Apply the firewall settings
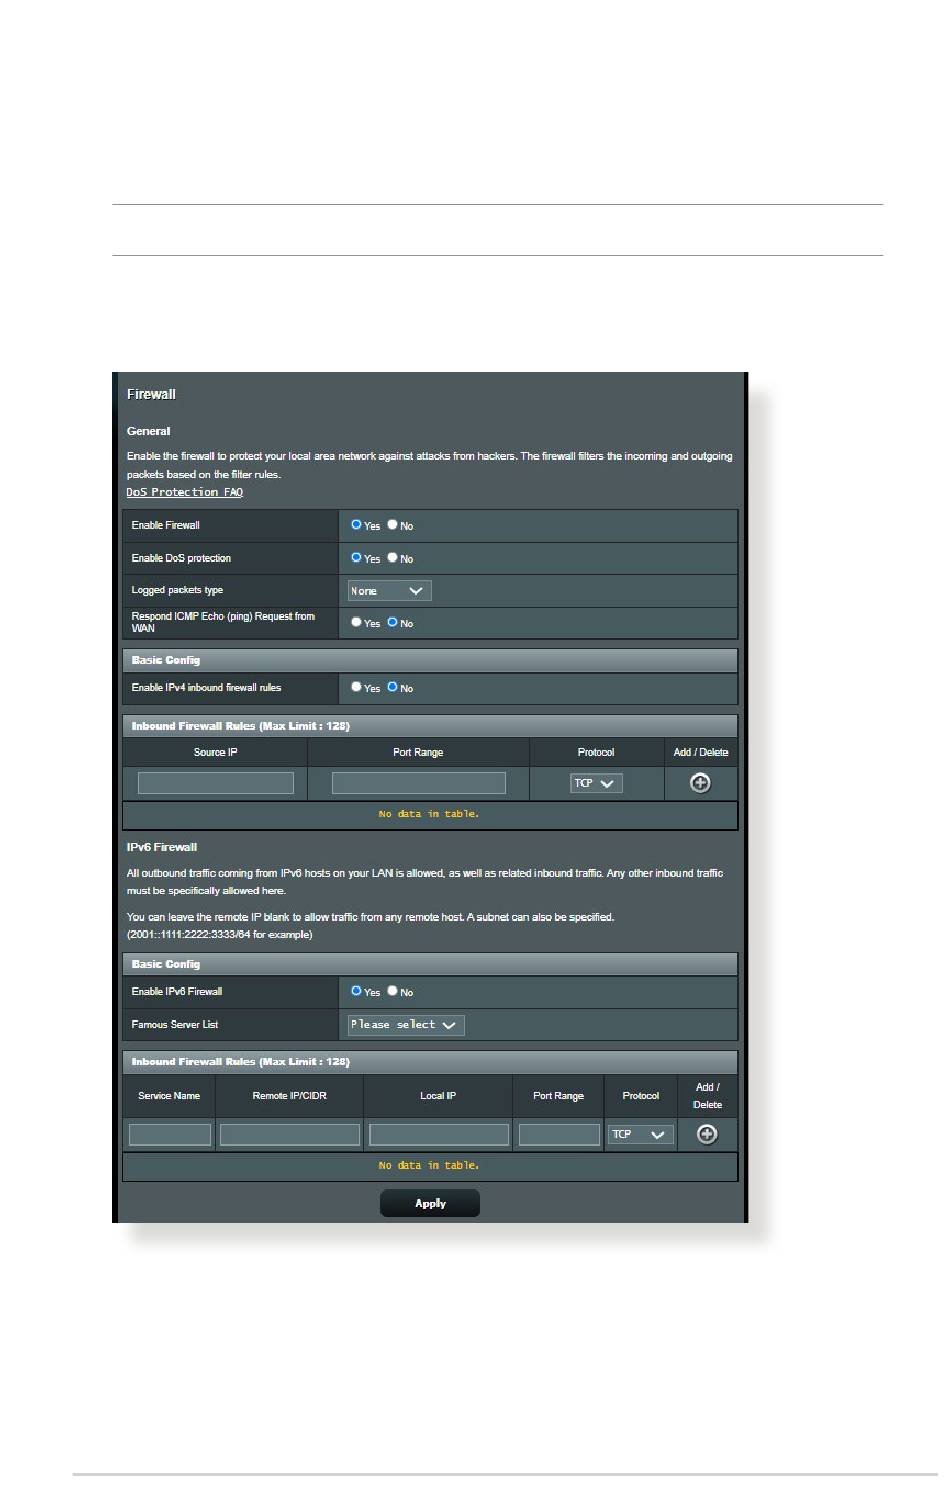 430,1203
